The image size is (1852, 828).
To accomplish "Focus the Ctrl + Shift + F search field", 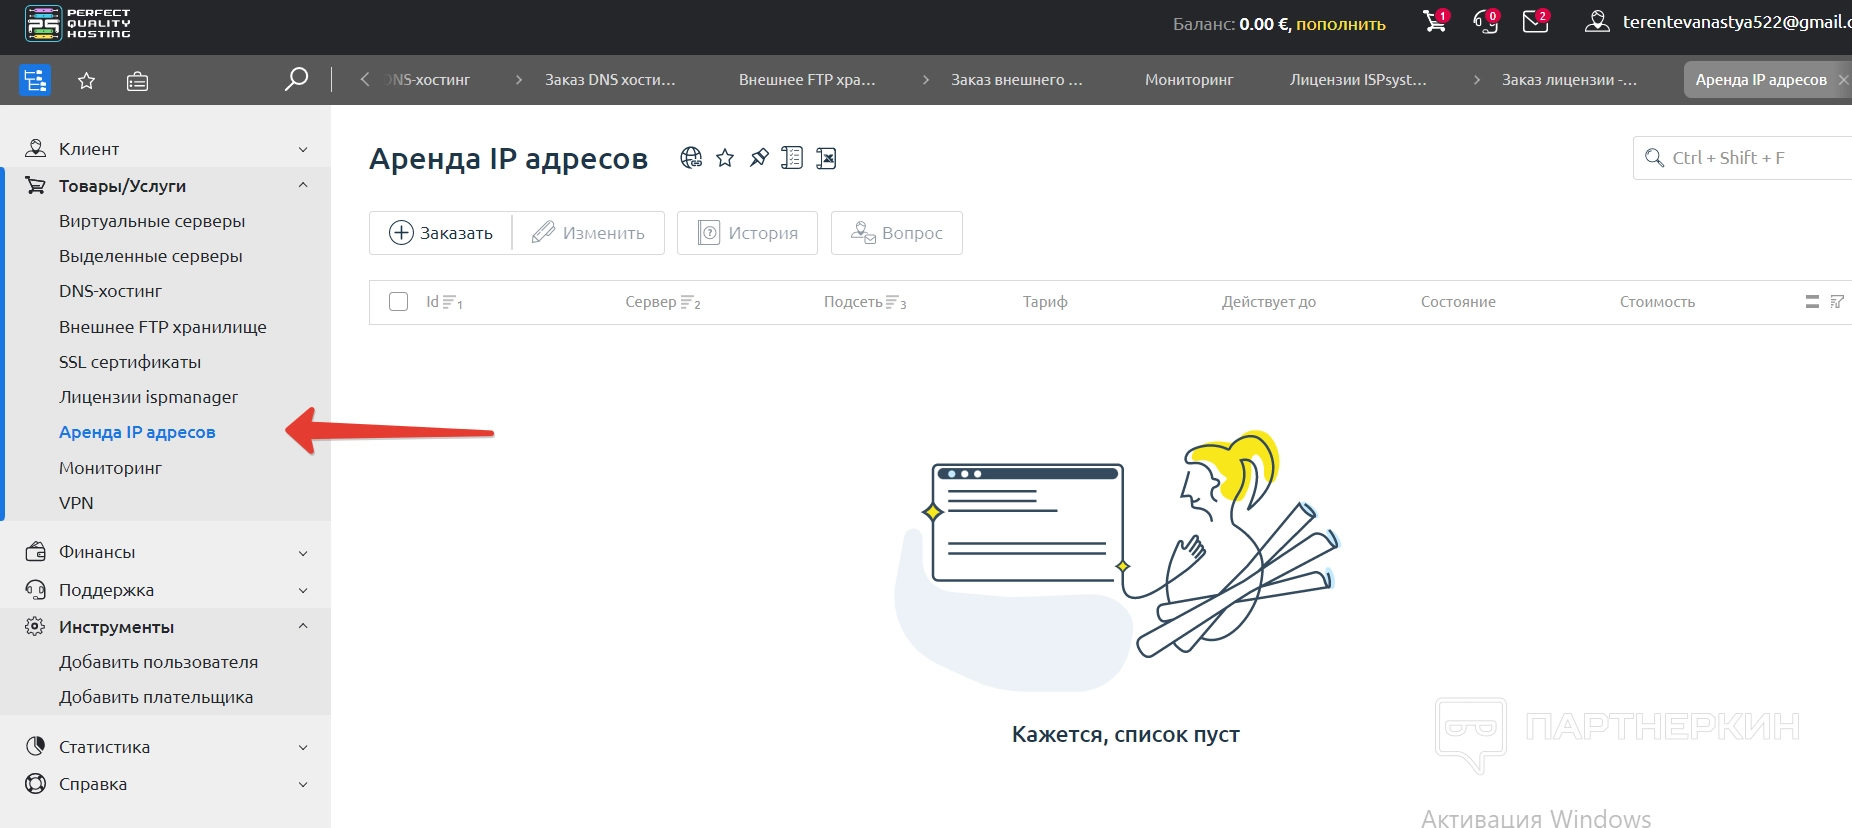I will (1743, 158).
